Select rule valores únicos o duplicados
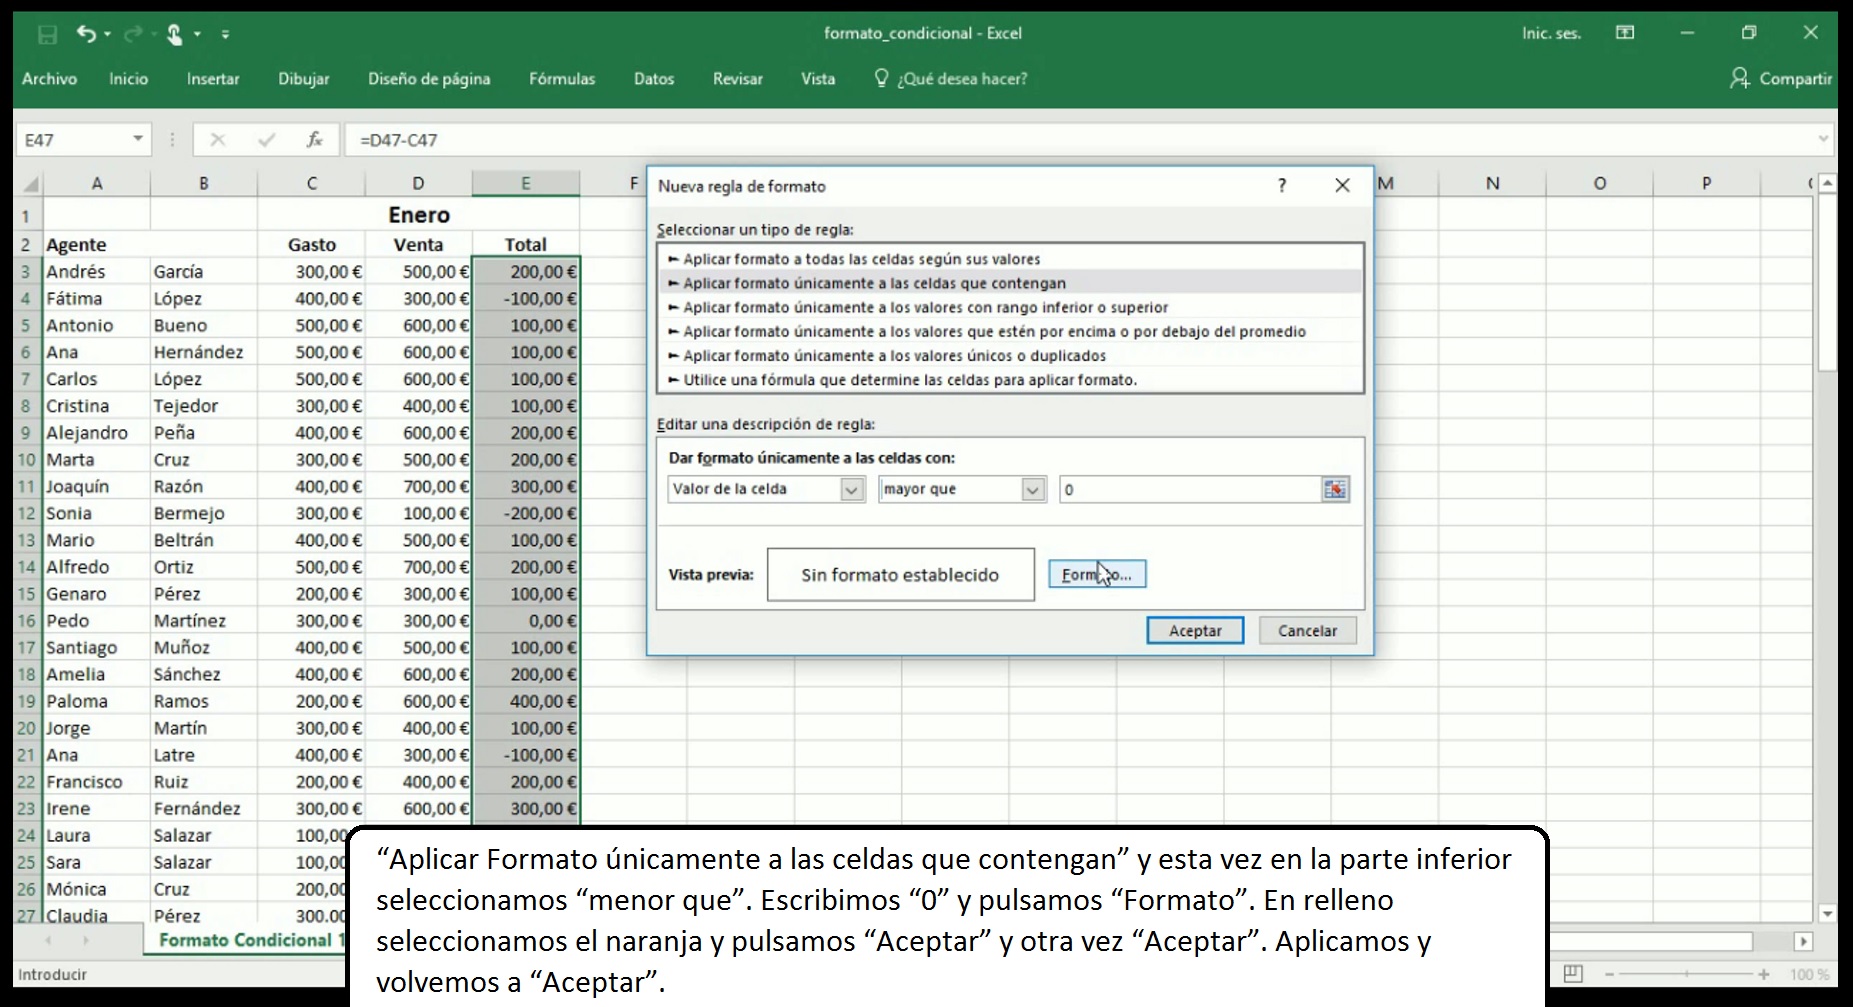The height and width of the screenshot is (1007, 1853). 1010,355
